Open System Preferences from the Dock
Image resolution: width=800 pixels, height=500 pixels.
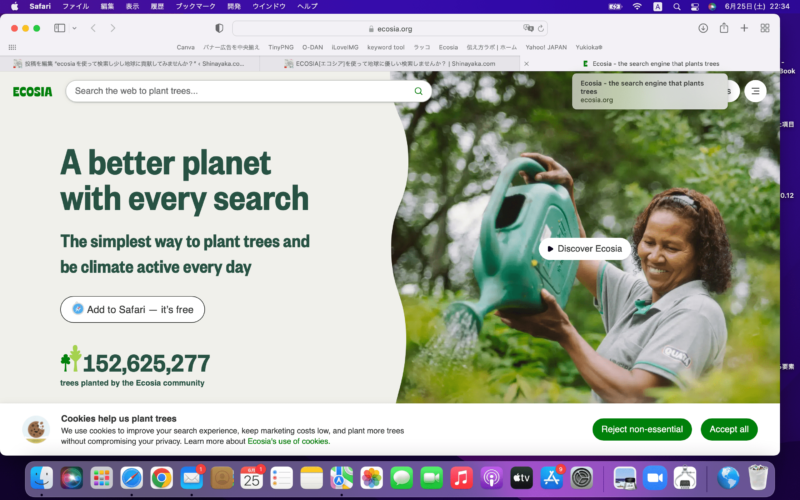tap(582, 478)
